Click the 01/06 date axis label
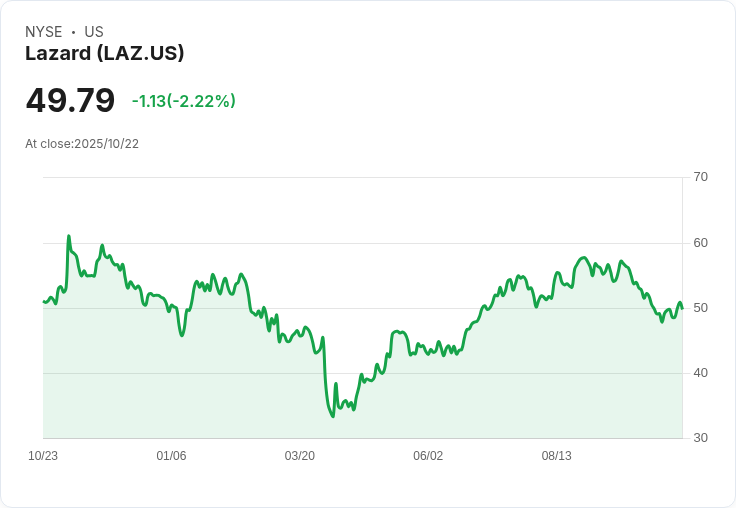The height and width of the screenshot is (508, 736). 171,456
